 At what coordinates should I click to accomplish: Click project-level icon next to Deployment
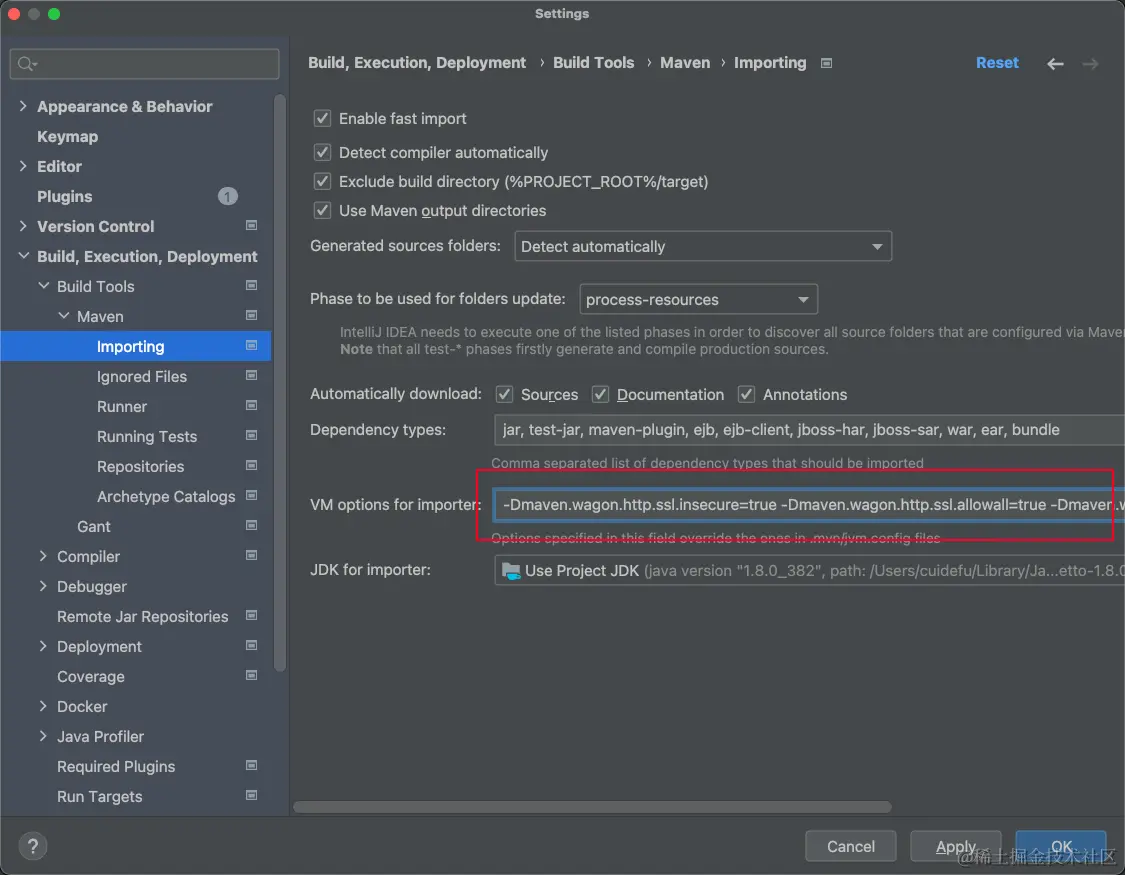(x=251, y=645)
